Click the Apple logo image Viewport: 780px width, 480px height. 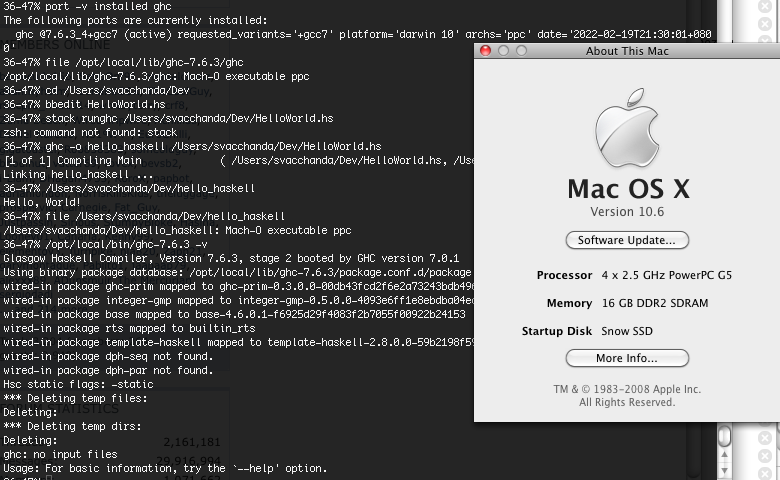tap(627, 128)
